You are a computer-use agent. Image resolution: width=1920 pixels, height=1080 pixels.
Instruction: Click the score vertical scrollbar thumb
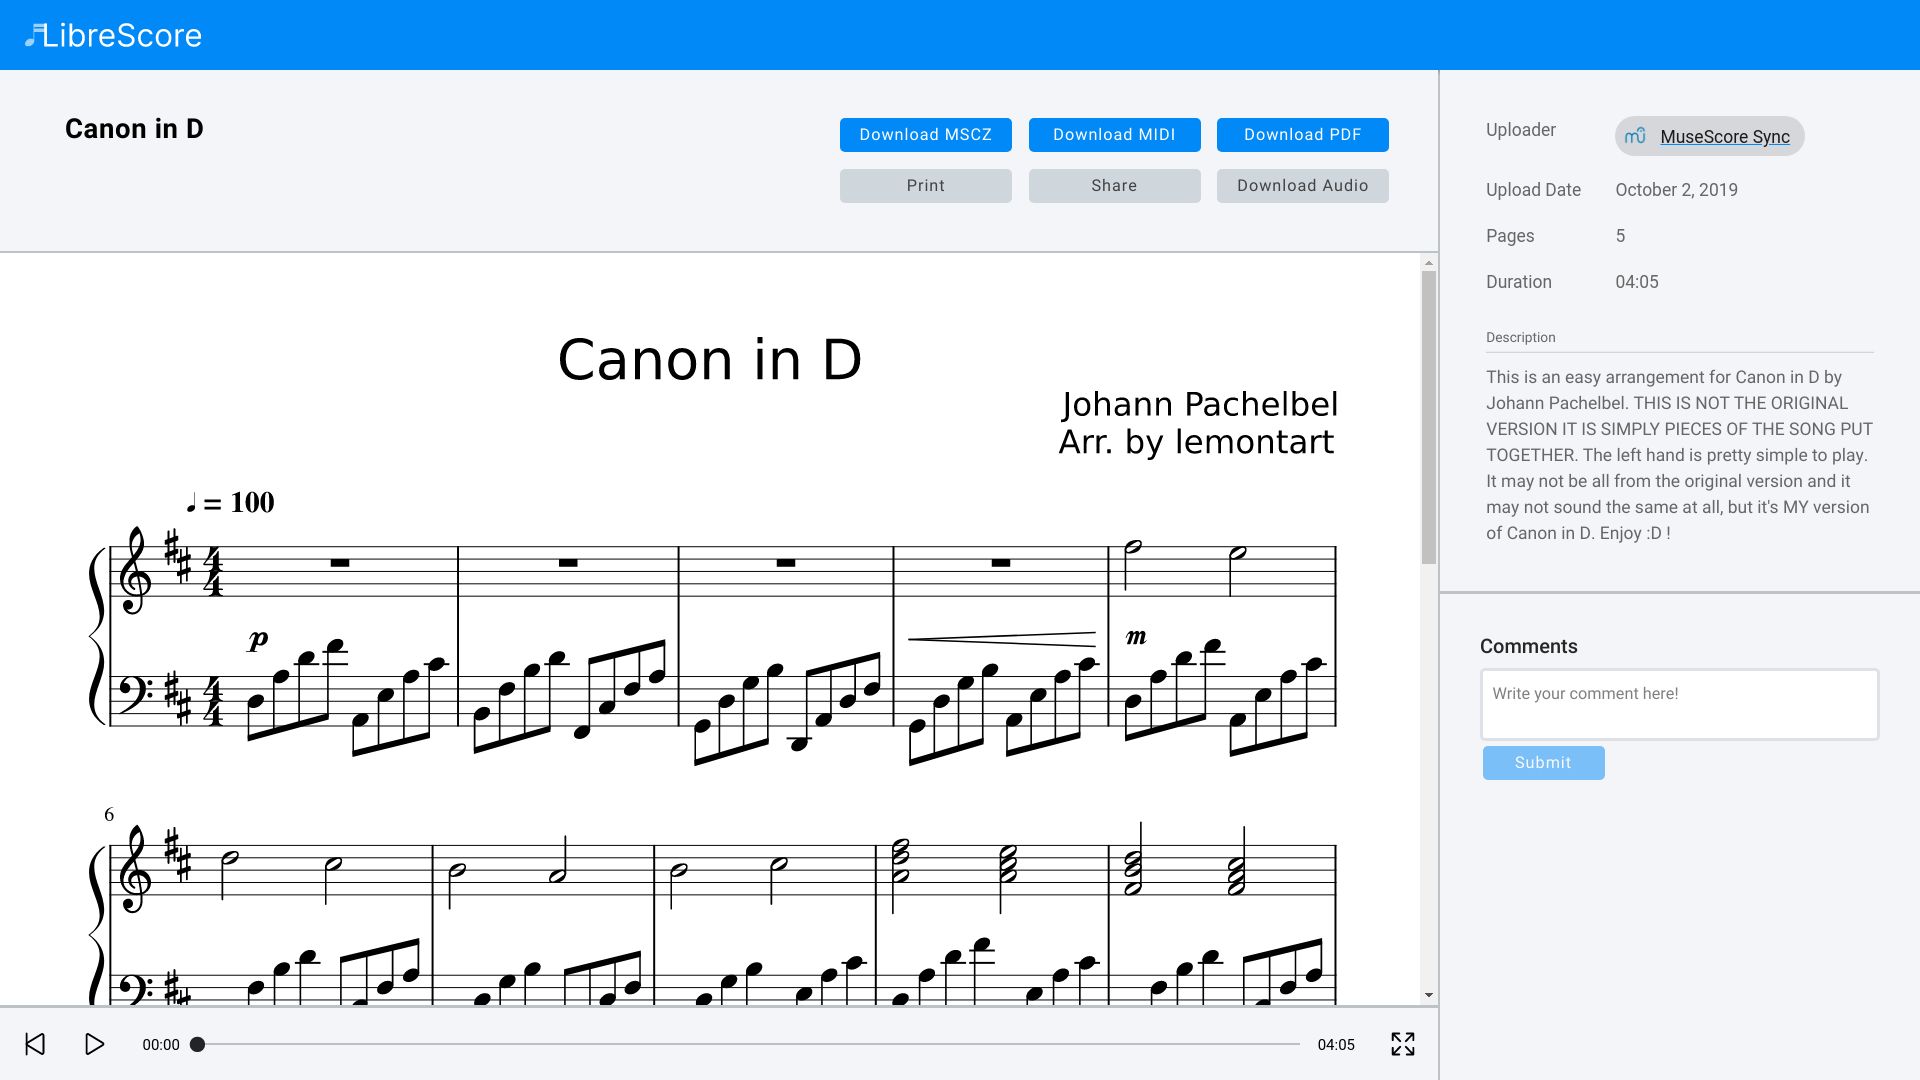[1429, 417]
